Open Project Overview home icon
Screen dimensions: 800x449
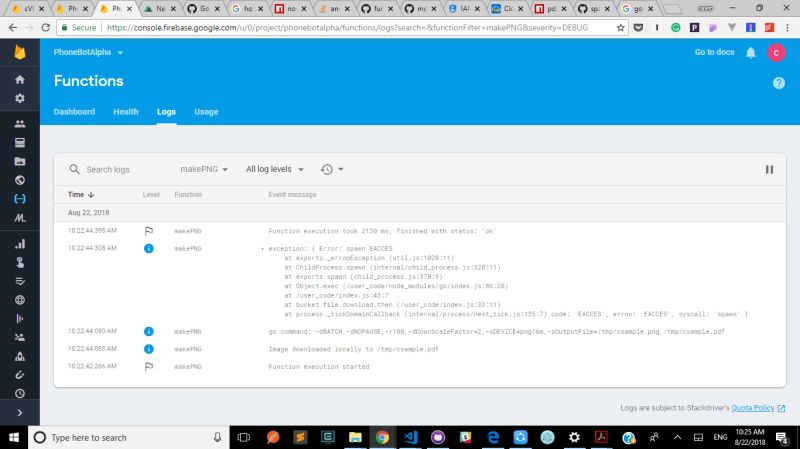pyautogui.click(x=20, y=80)
